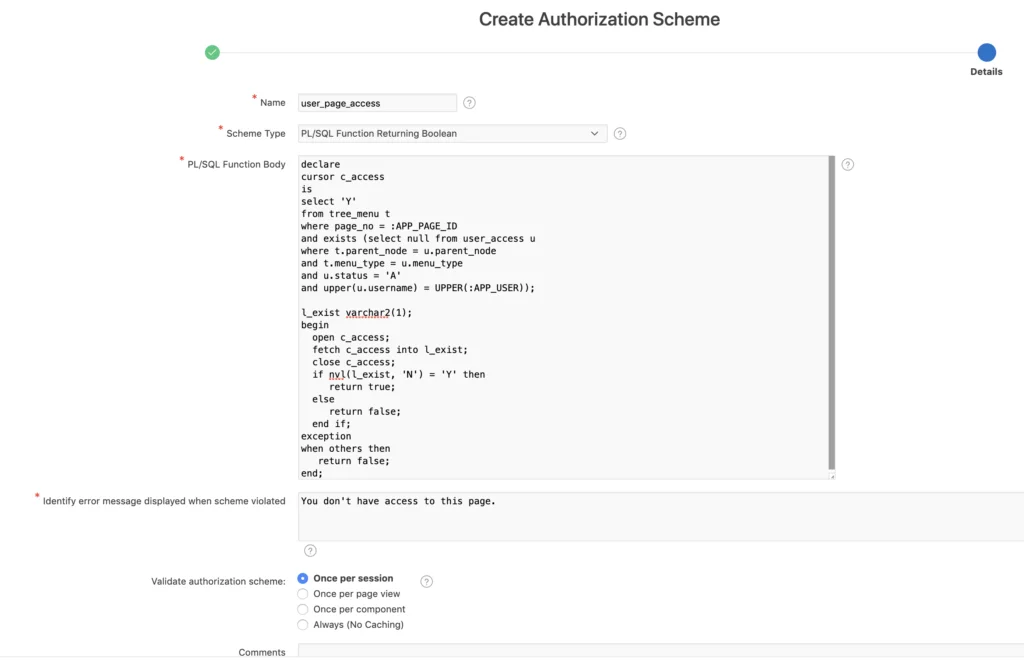Image resolution: width=1024 pixels, height=668 pixels.
Task: Click the 'and u.status = 'A'' code line
Action: 351,276
